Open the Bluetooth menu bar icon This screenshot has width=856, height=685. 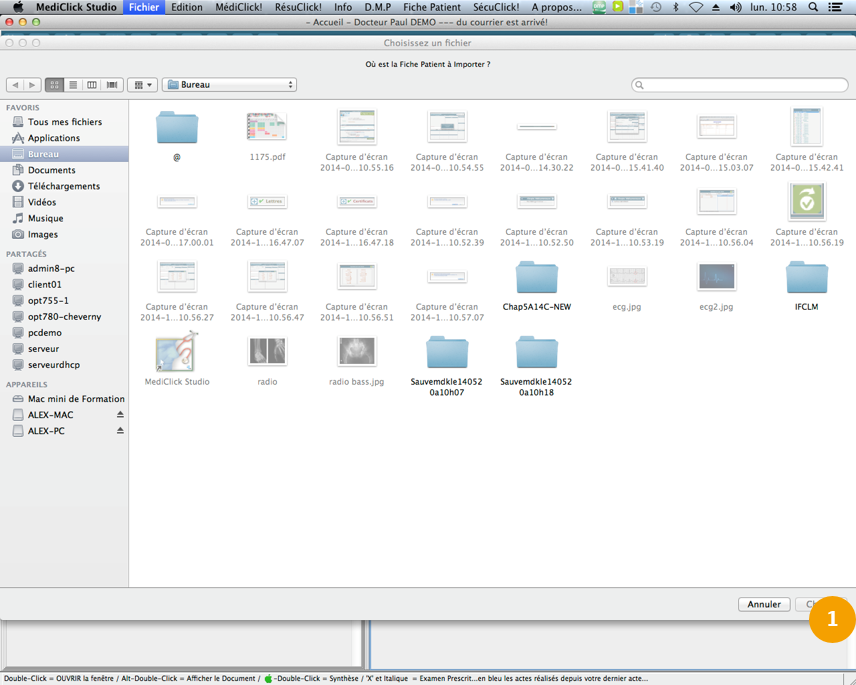tap(676, 7)
